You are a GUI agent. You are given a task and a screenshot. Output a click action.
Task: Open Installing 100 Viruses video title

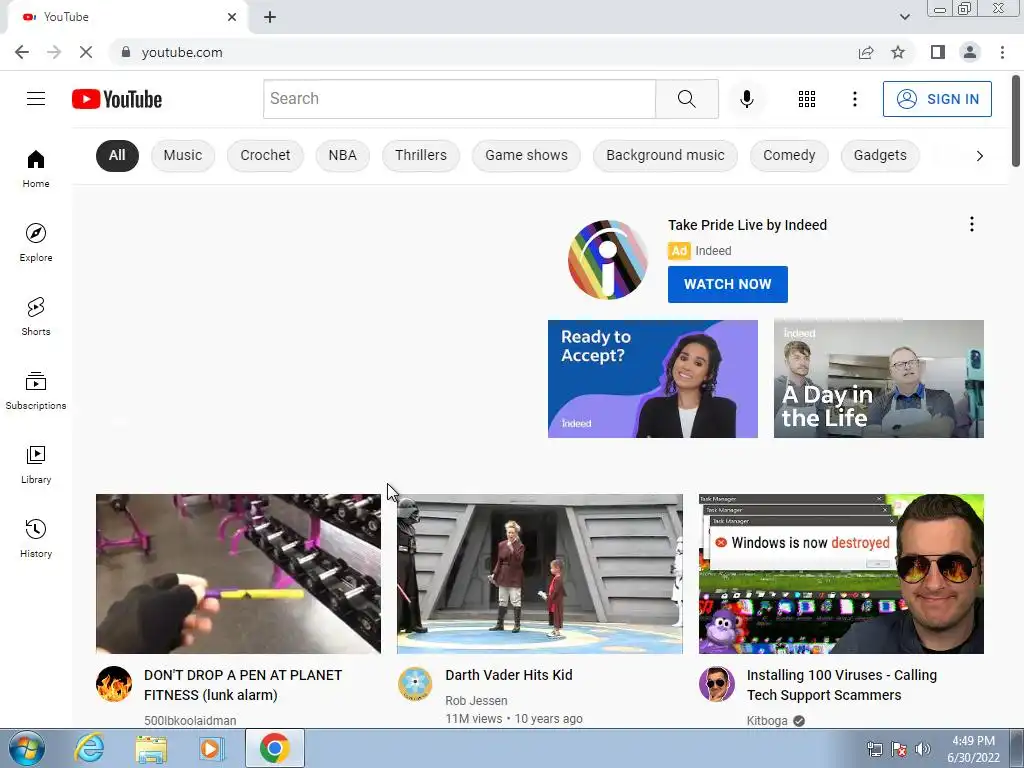pyautogui.click(x=842, y=685)
